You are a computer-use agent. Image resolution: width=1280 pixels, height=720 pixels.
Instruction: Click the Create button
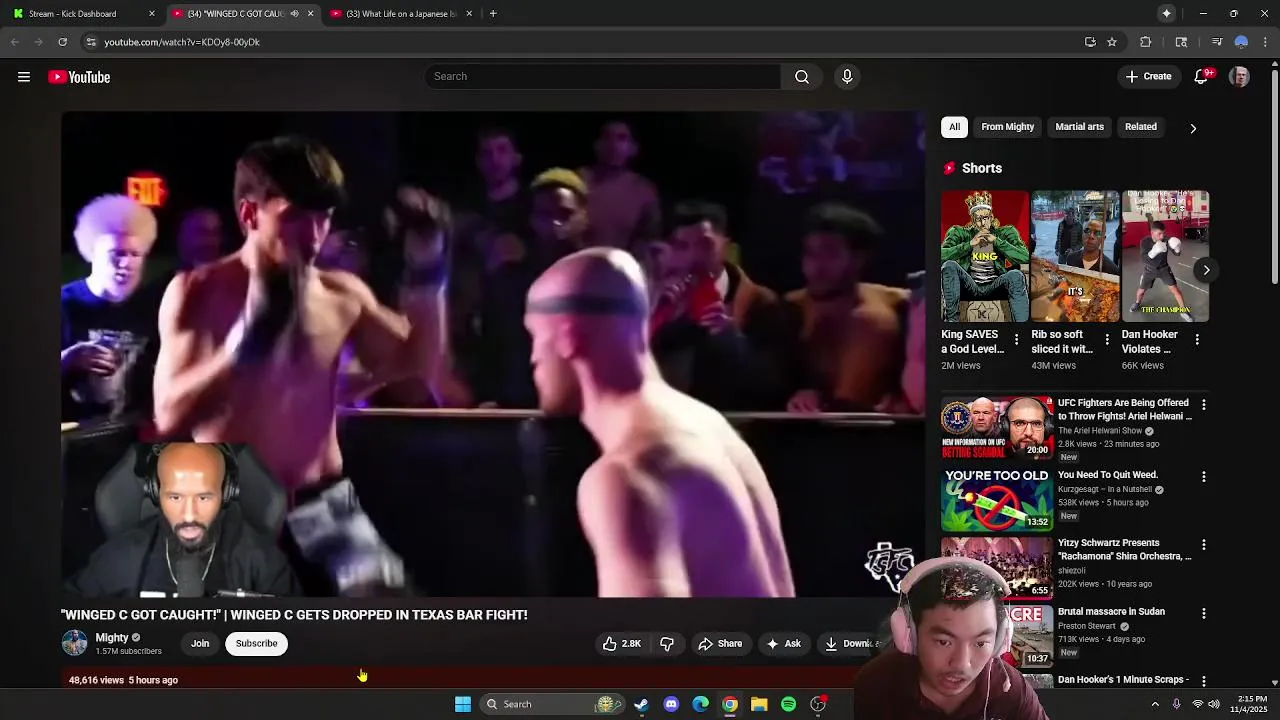click(1148, 77)
